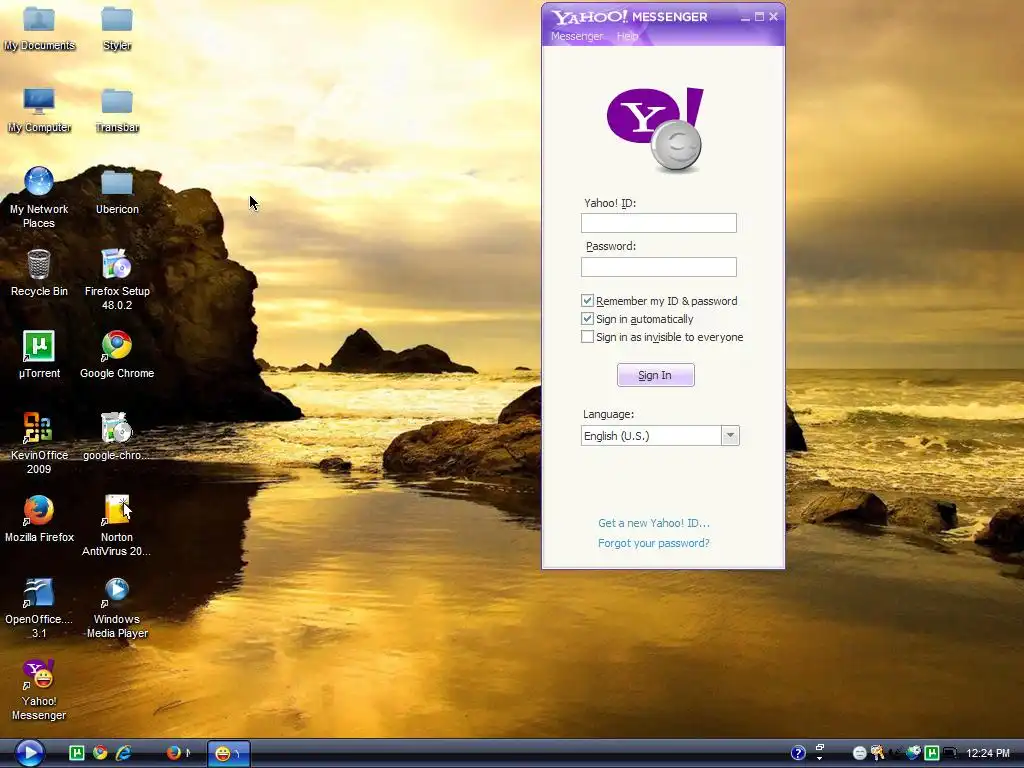Viewport: 1024px width, 768px height.
Task: Click Yahoo Messenger taskbar button
Action: point(229,753)
